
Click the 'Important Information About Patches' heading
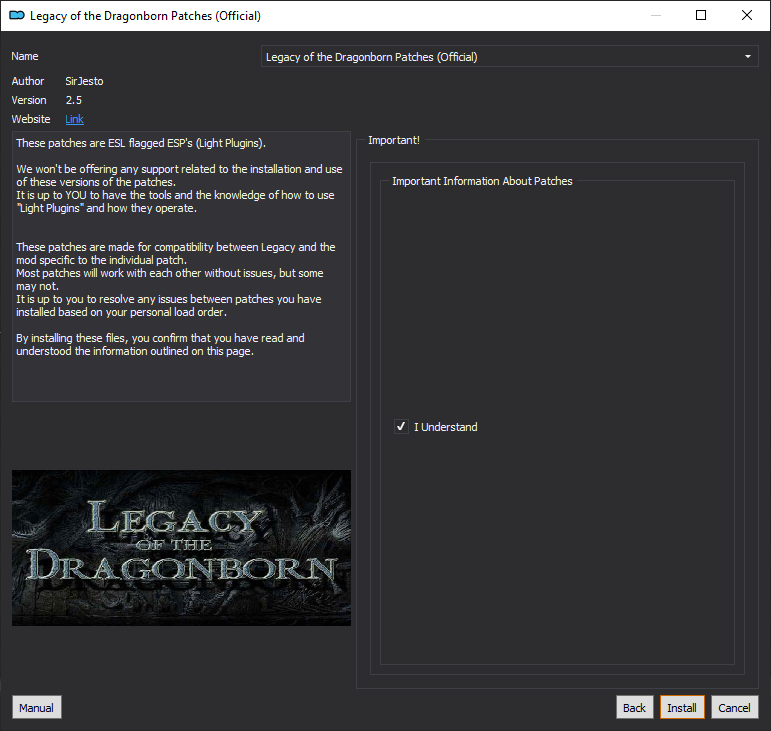[x=482, y=181]
